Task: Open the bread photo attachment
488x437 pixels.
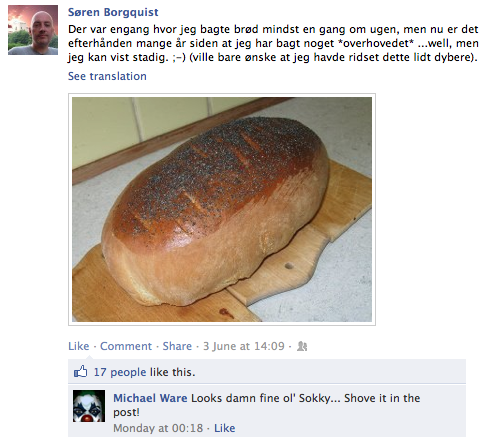Action: click(222, 209)
